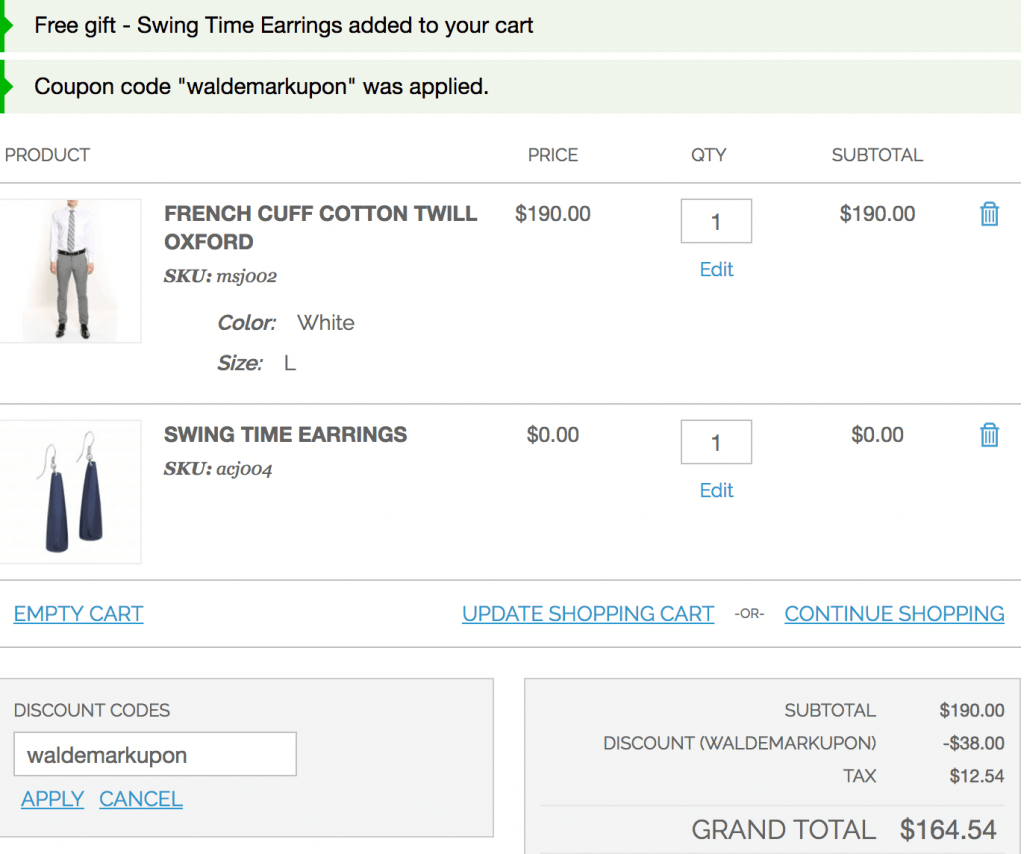
Task: Click Update Shopping Cart
Action: (x=588, y=614)
